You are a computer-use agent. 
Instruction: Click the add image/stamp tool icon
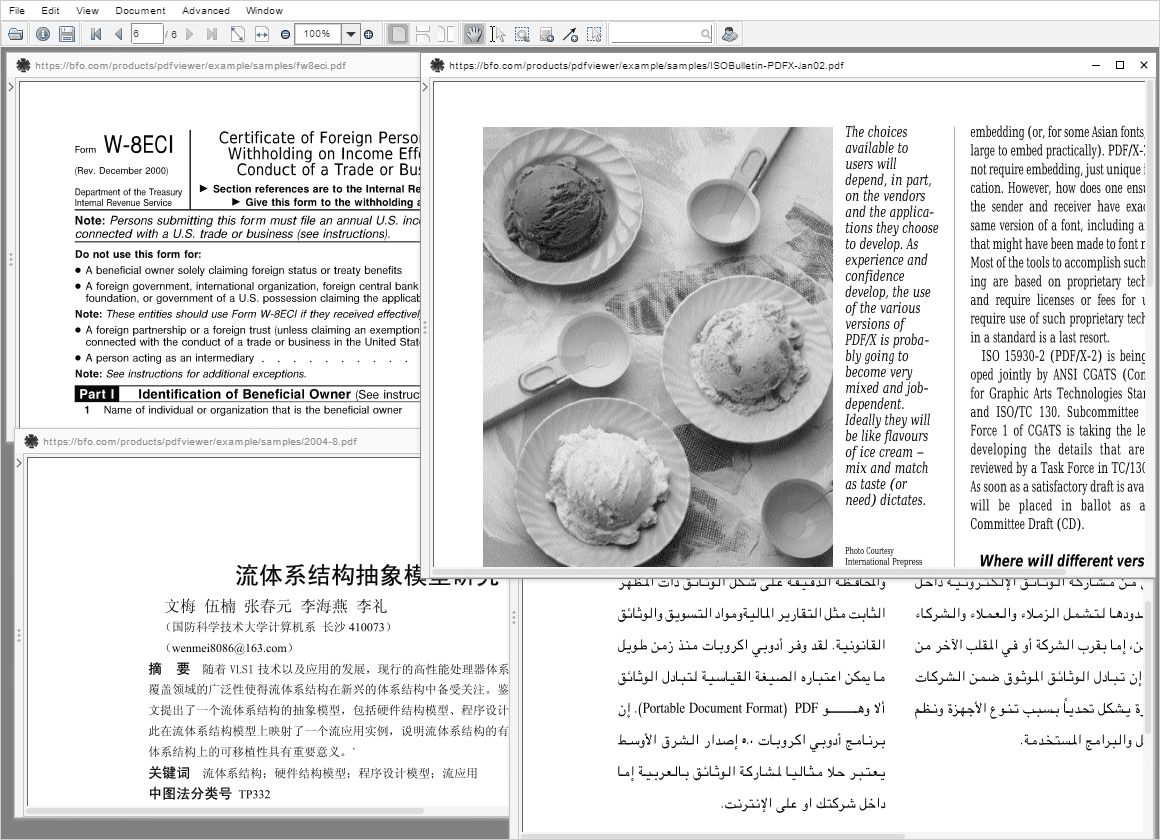click(x=547, y=34)
